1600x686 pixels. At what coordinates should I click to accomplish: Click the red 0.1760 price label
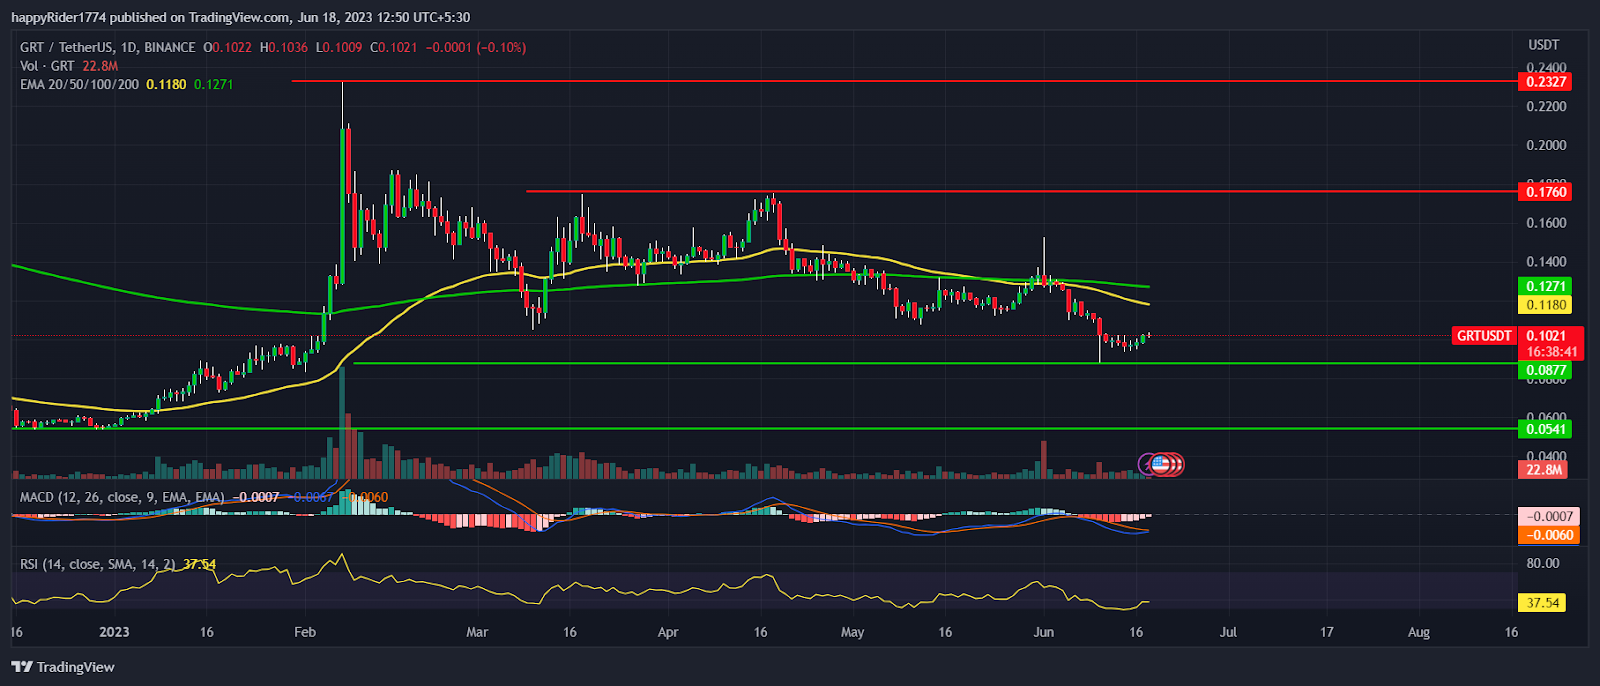(x=1544, y=191)
